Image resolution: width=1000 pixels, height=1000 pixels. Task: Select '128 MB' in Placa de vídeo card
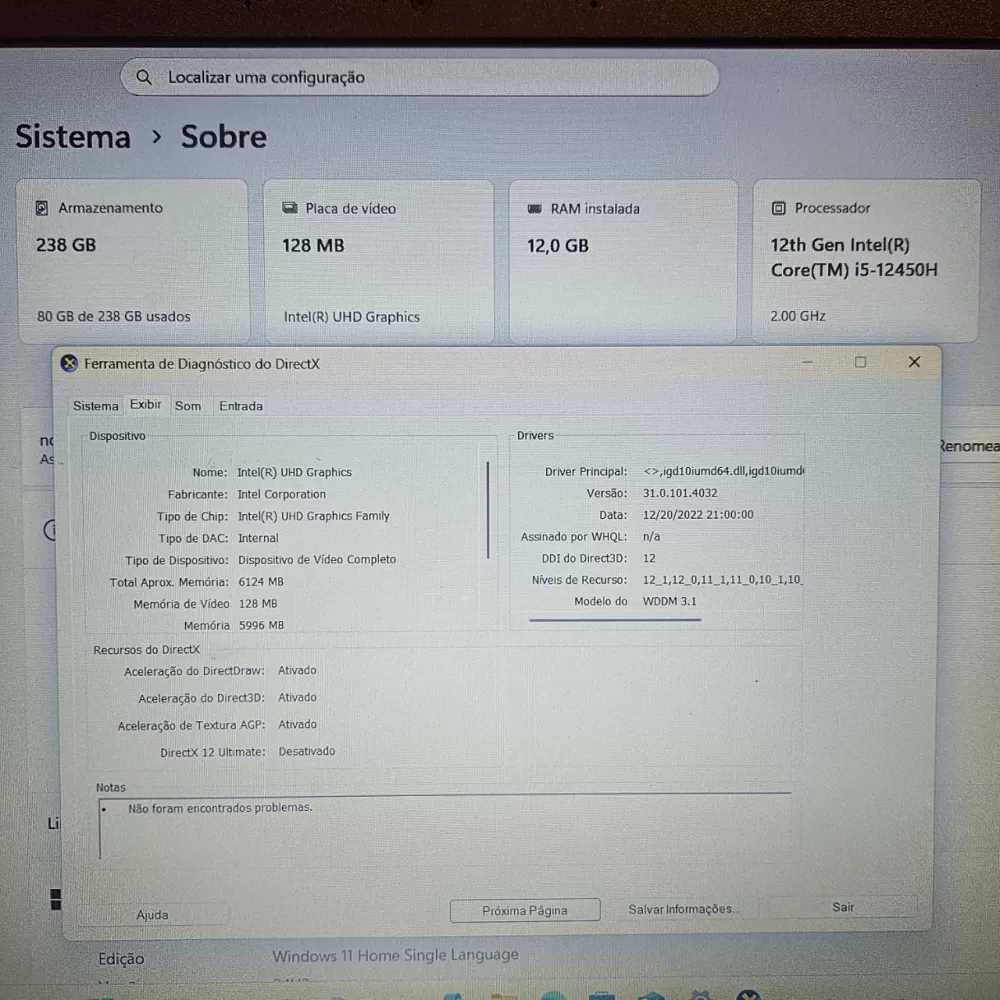313,246
